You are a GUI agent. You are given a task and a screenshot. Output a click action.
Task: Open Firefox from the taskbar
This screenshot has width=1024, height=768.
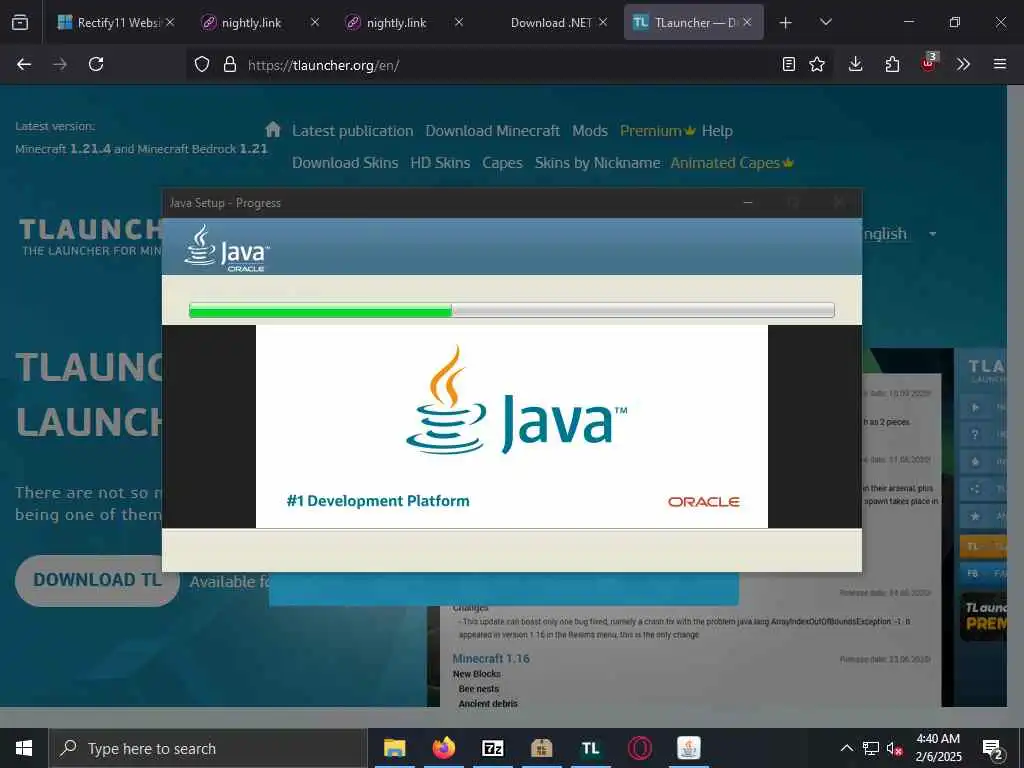point(444,748)
